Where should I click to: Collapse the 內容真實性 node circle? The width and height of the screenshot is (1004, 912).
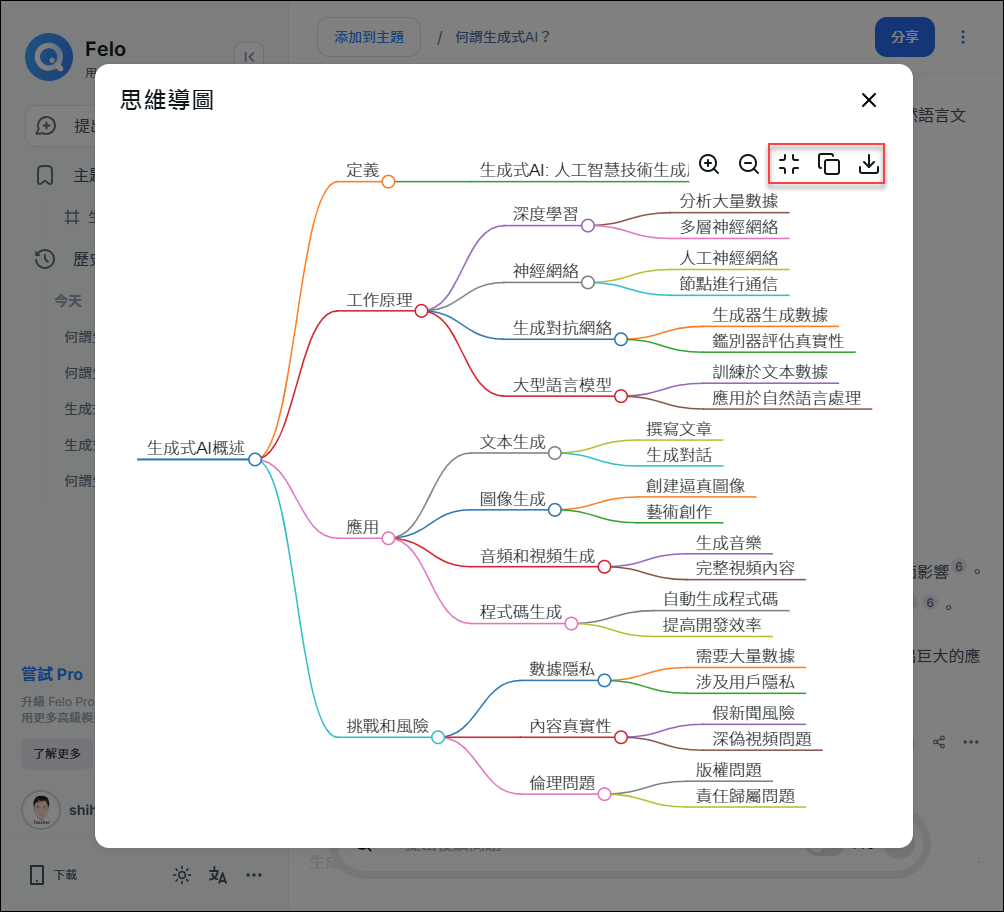pyautogui.click(x=621, y=737)
